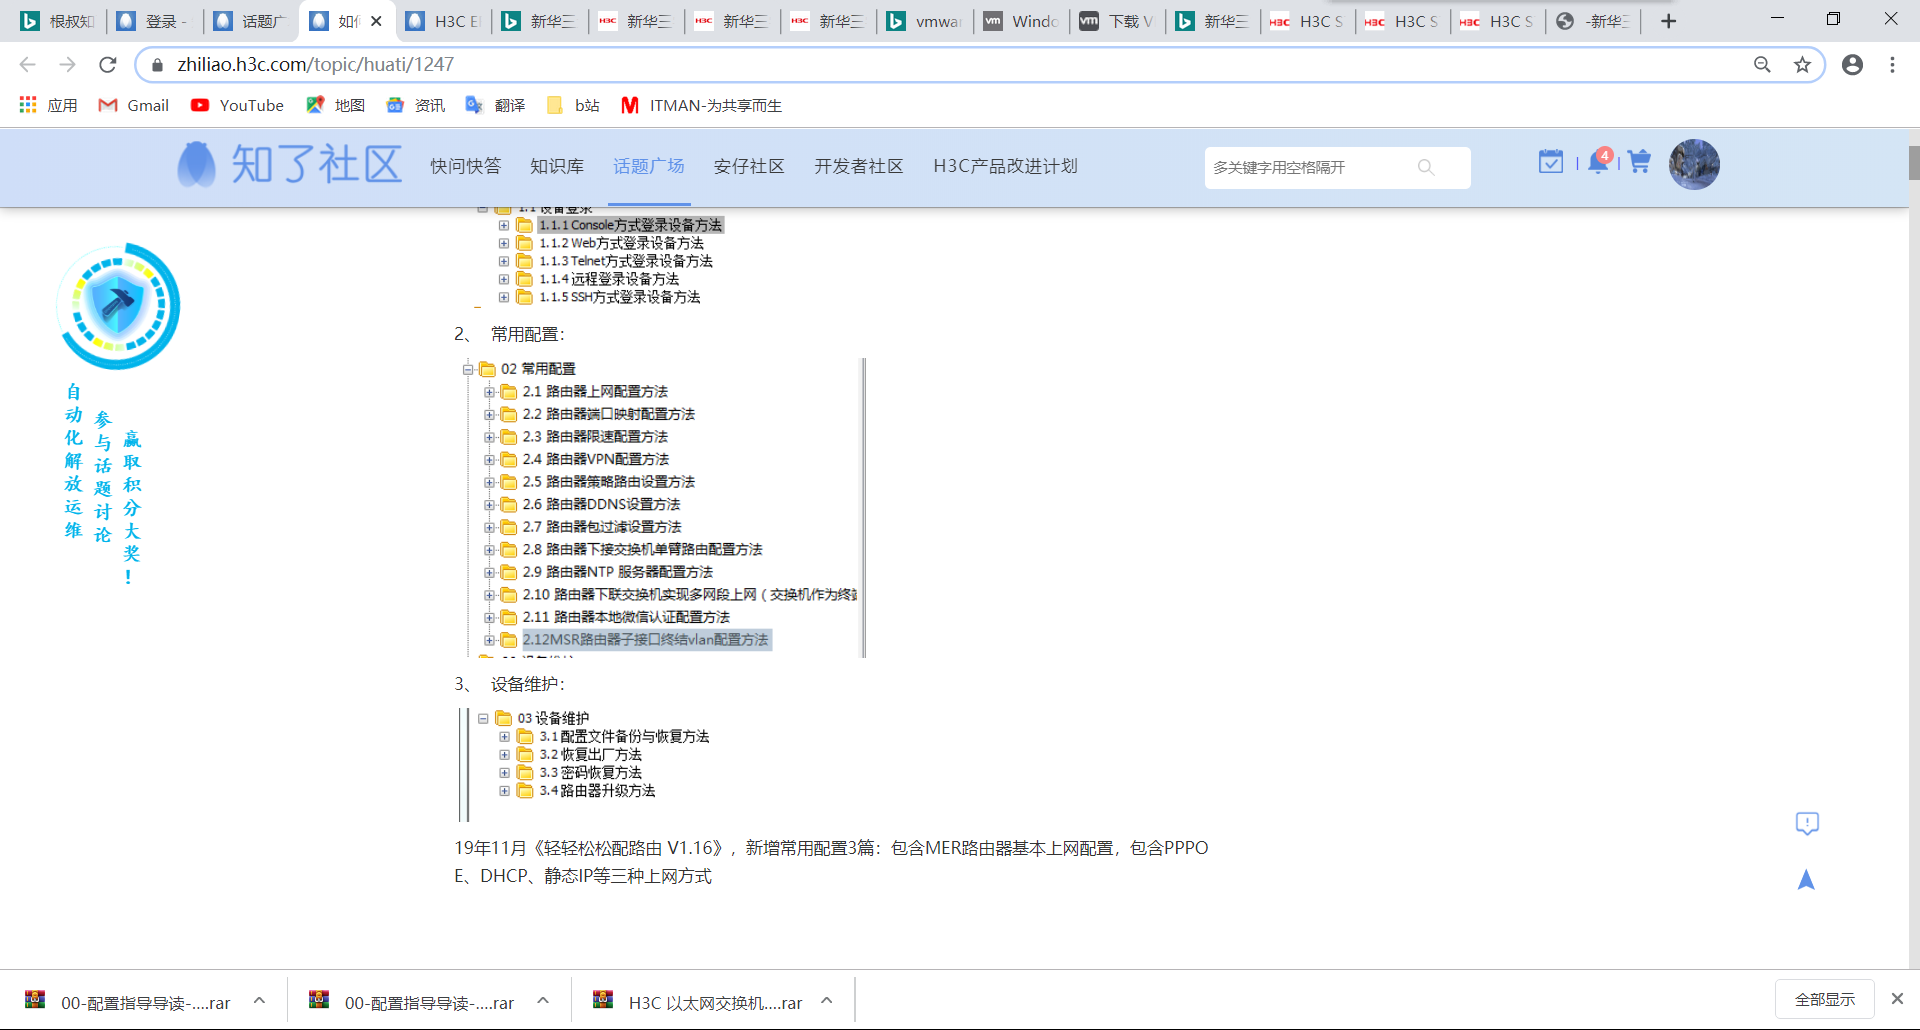1920x1030 pixels.
Task: Open the shopping cart icon
Action: point(1639,161)
